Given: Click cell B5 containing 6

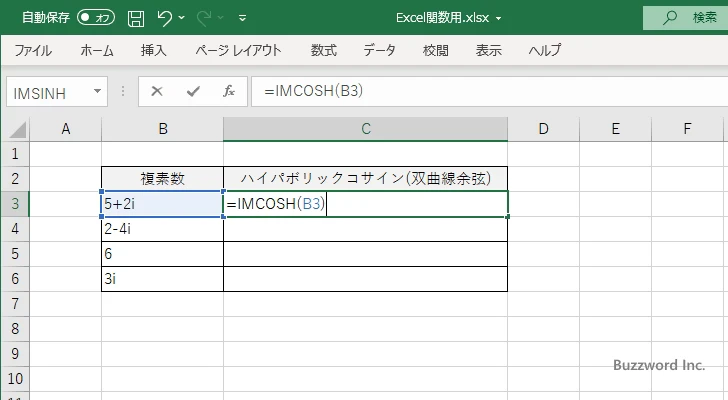Looking at the screenshot, I should pos(162,254).
